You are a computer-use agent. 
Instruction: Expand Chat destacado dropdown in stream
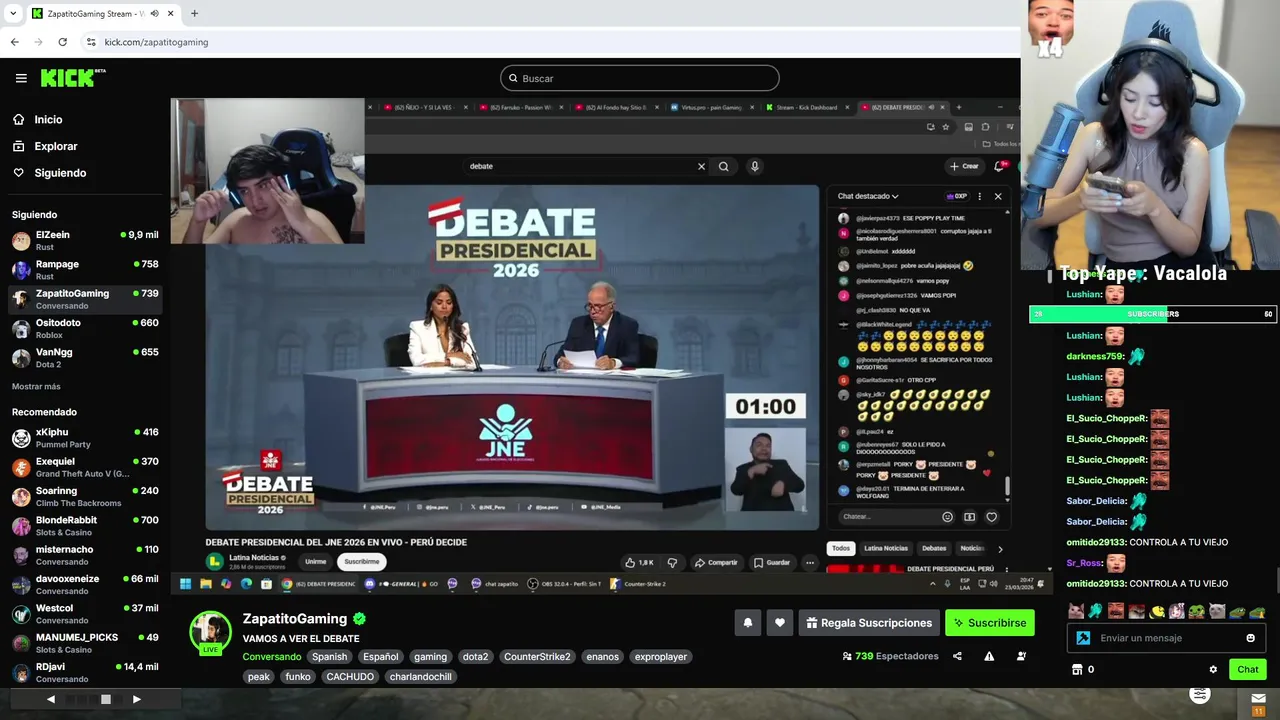(868, 196)
